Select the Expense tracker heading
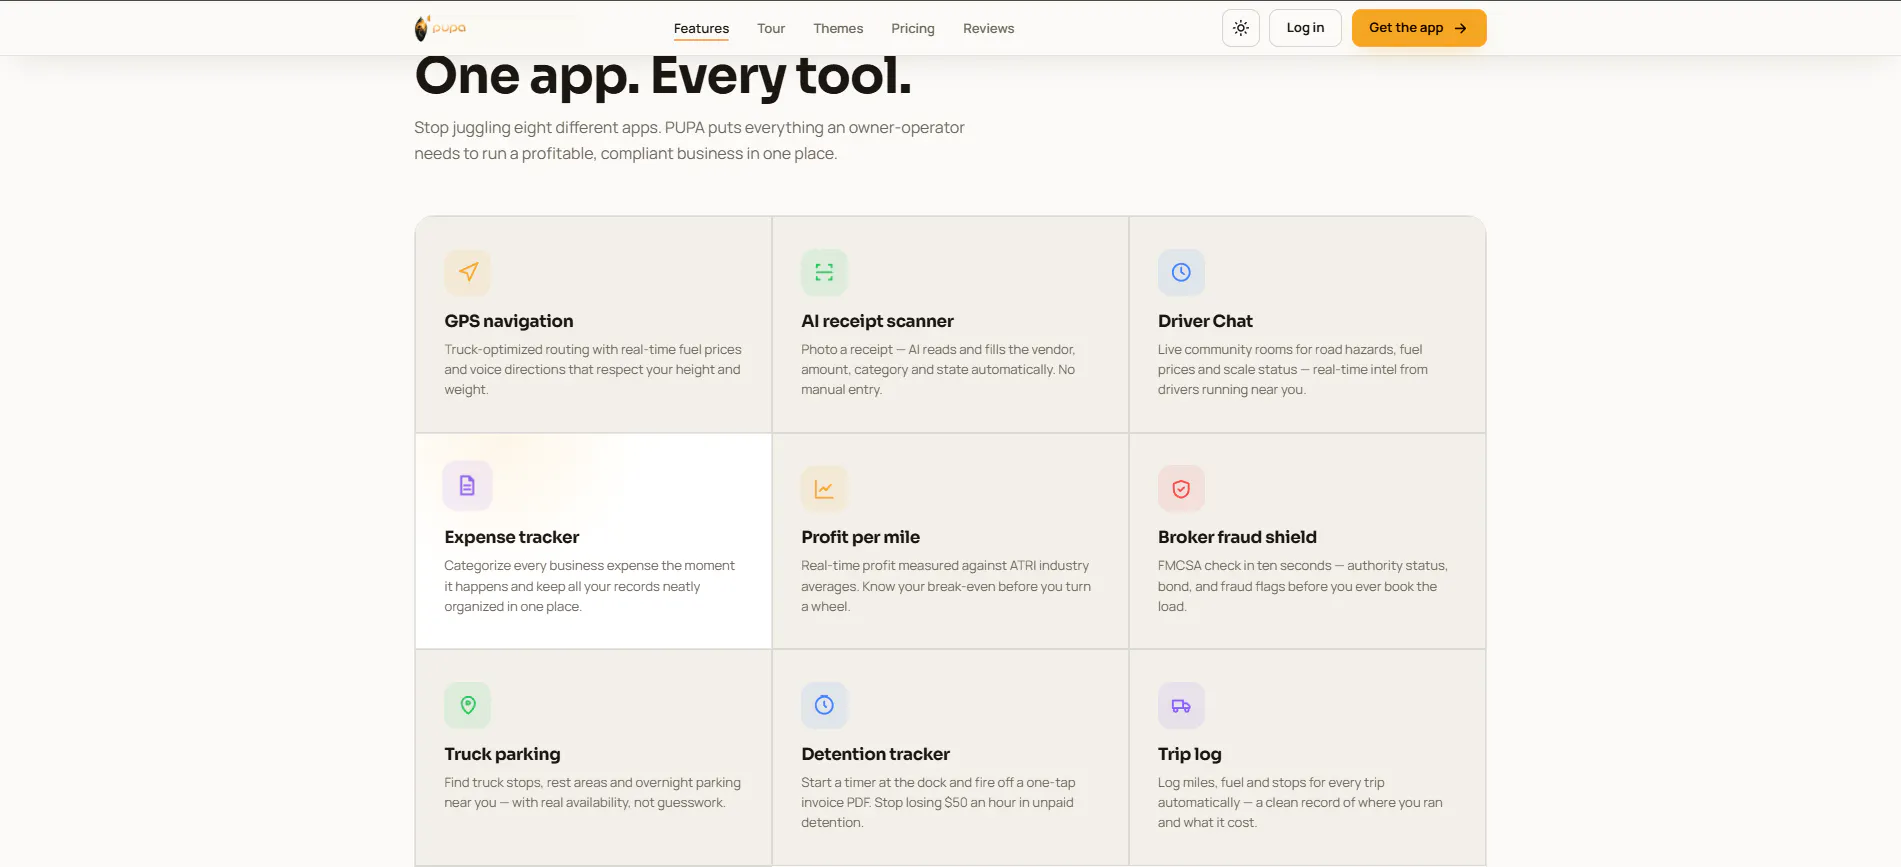Screen dimensions: 1901x867 pos(512,537)
